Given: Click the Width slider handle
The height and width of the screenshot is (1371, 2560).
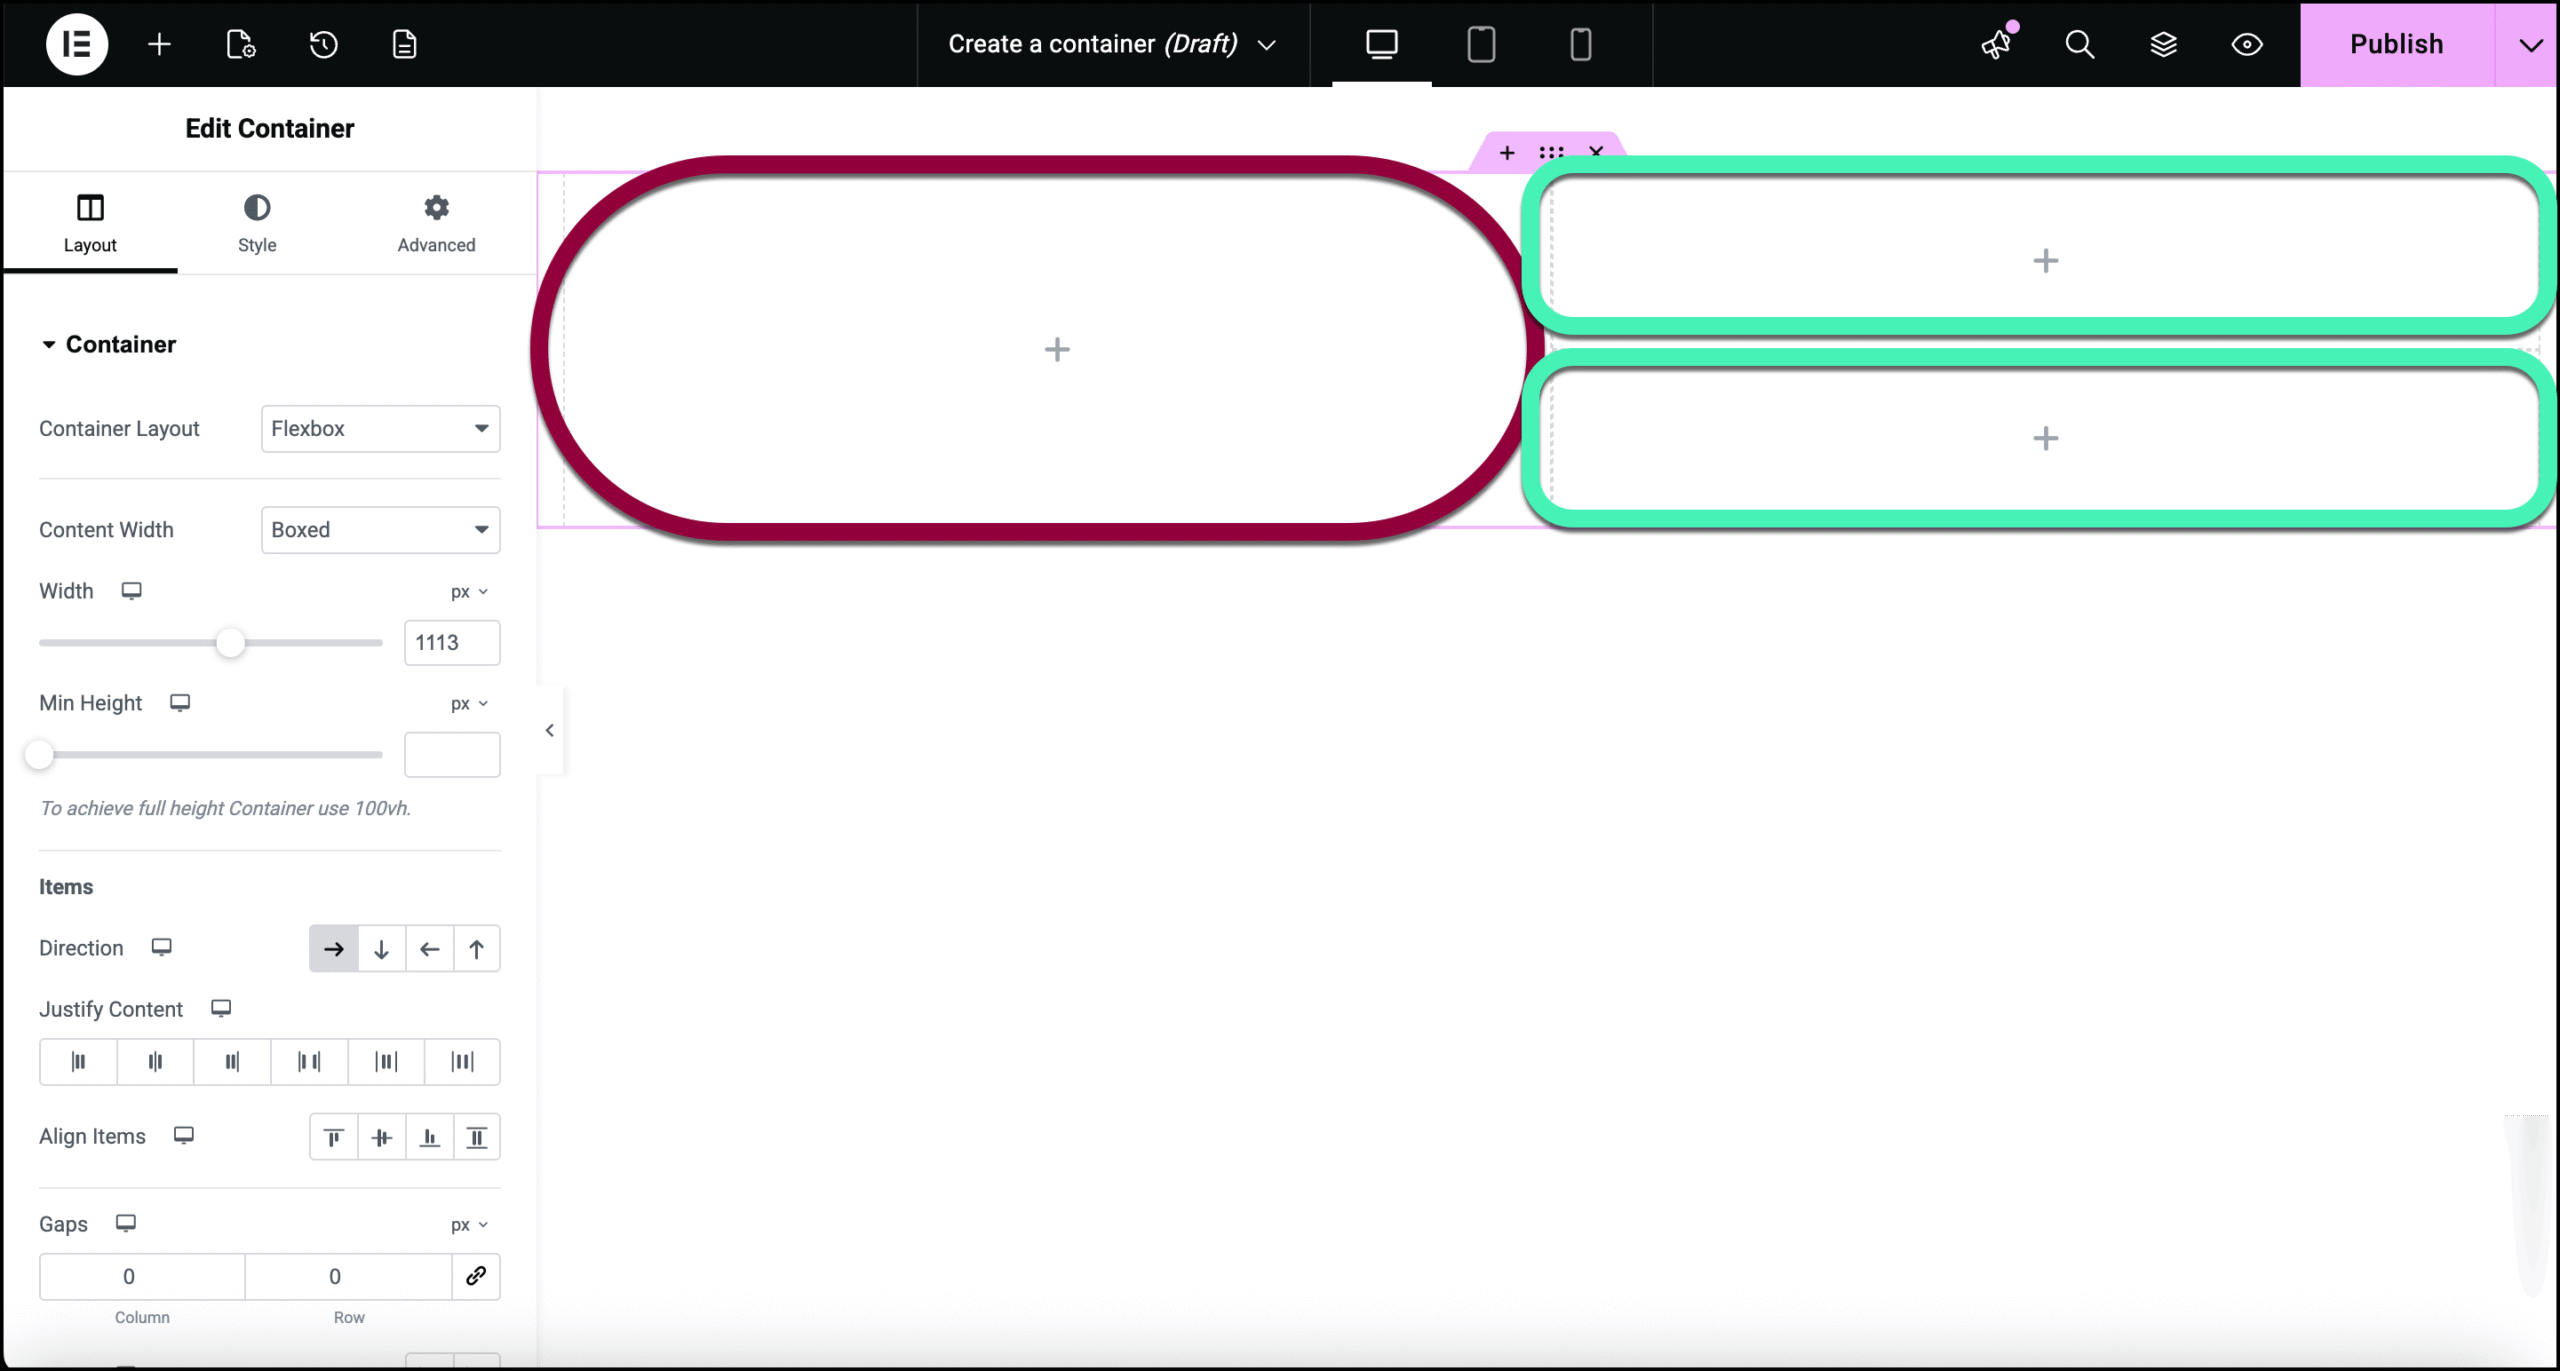Looking at the screenshot, I should (x=231, y=643).
